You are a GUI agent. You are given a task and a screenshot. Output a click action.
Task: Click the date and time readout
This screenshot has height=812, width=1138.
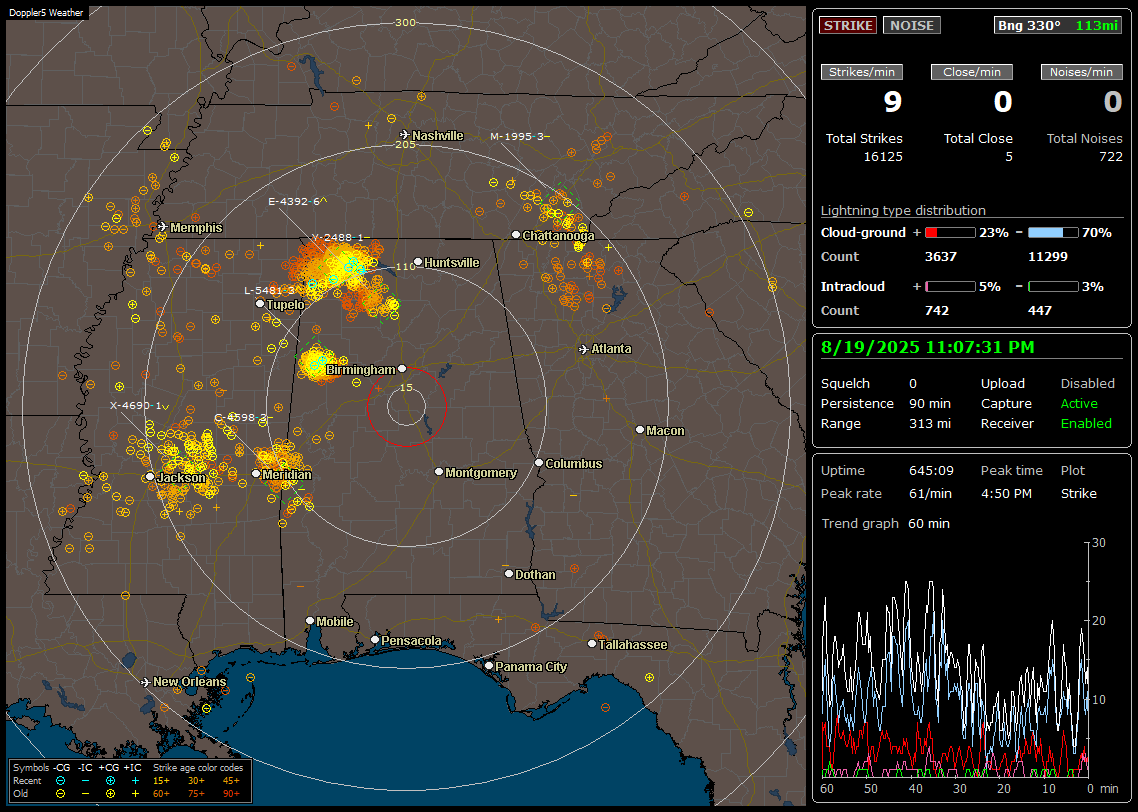928,348
